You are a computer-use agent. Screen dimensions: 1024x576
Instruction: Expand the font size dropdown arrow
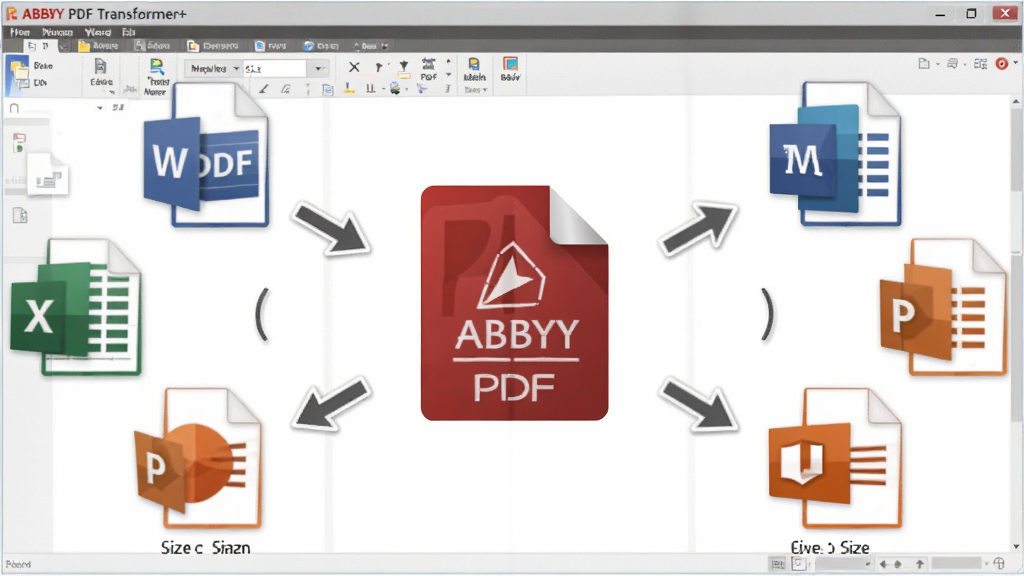point(318,69)
